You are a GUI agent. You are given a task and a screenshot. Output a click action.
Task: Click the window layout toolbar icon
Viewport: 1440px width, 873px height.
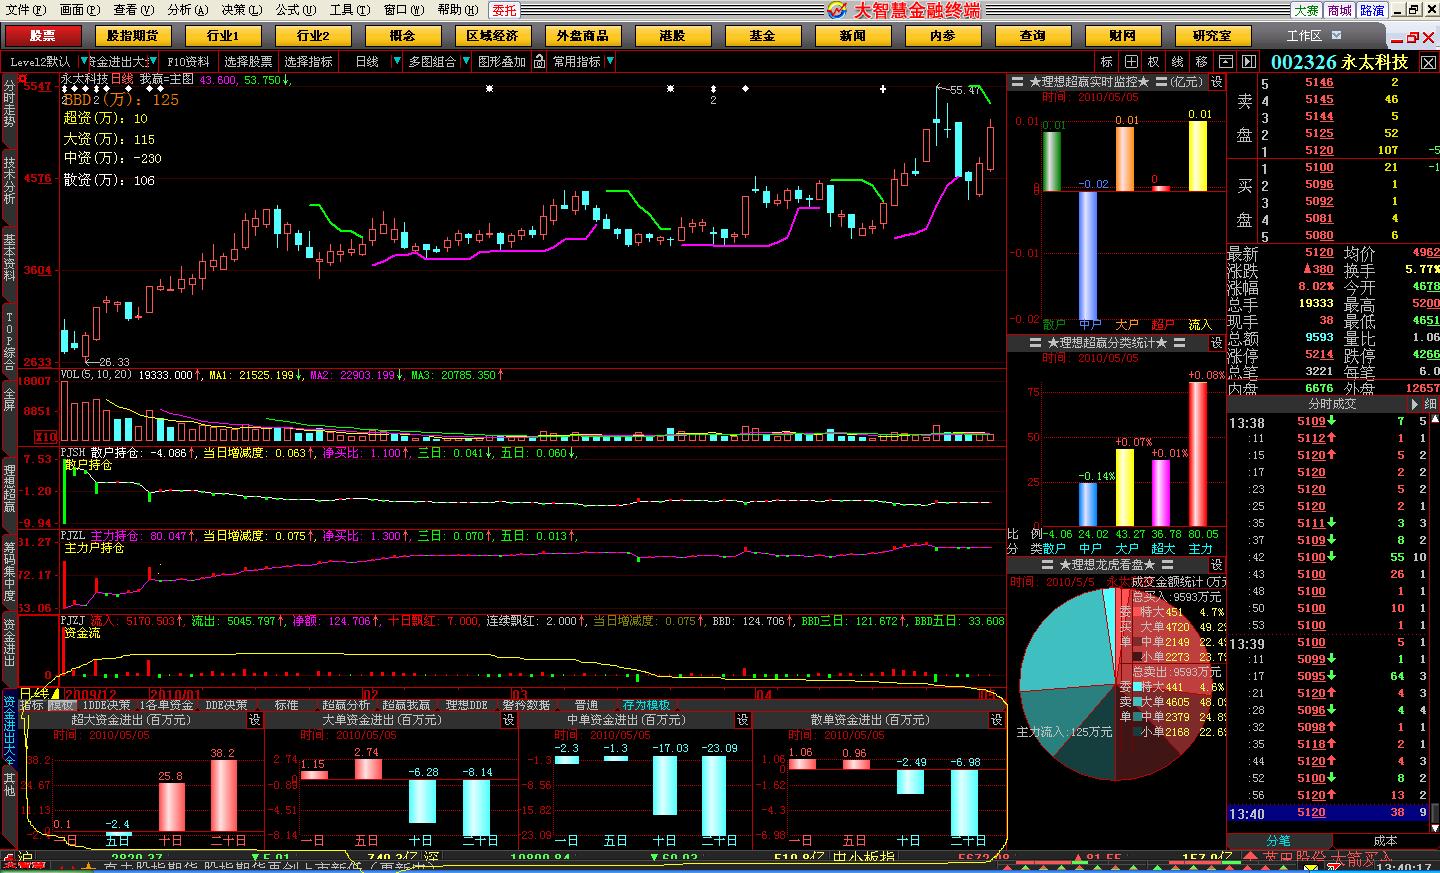tap(1225, 62)
